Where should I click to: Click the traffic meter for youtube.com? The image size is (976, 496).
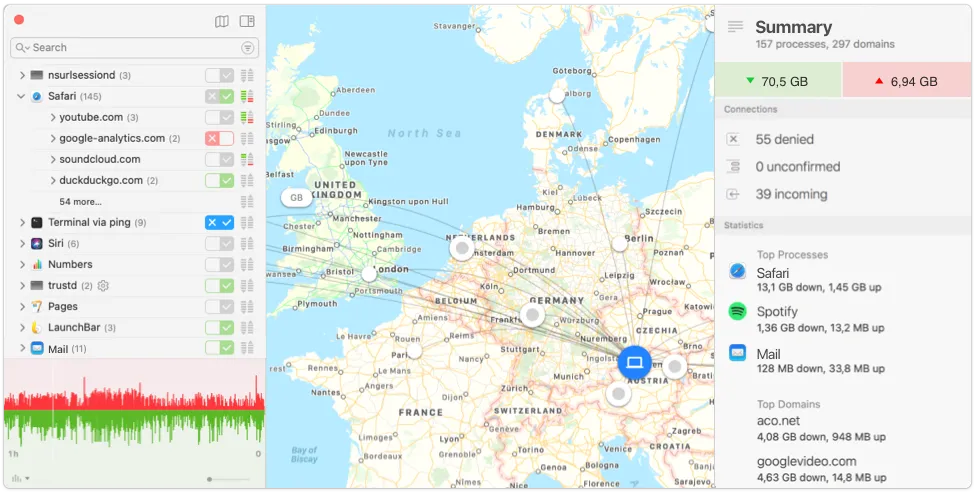pyautogui.click(x=247, y=117)
